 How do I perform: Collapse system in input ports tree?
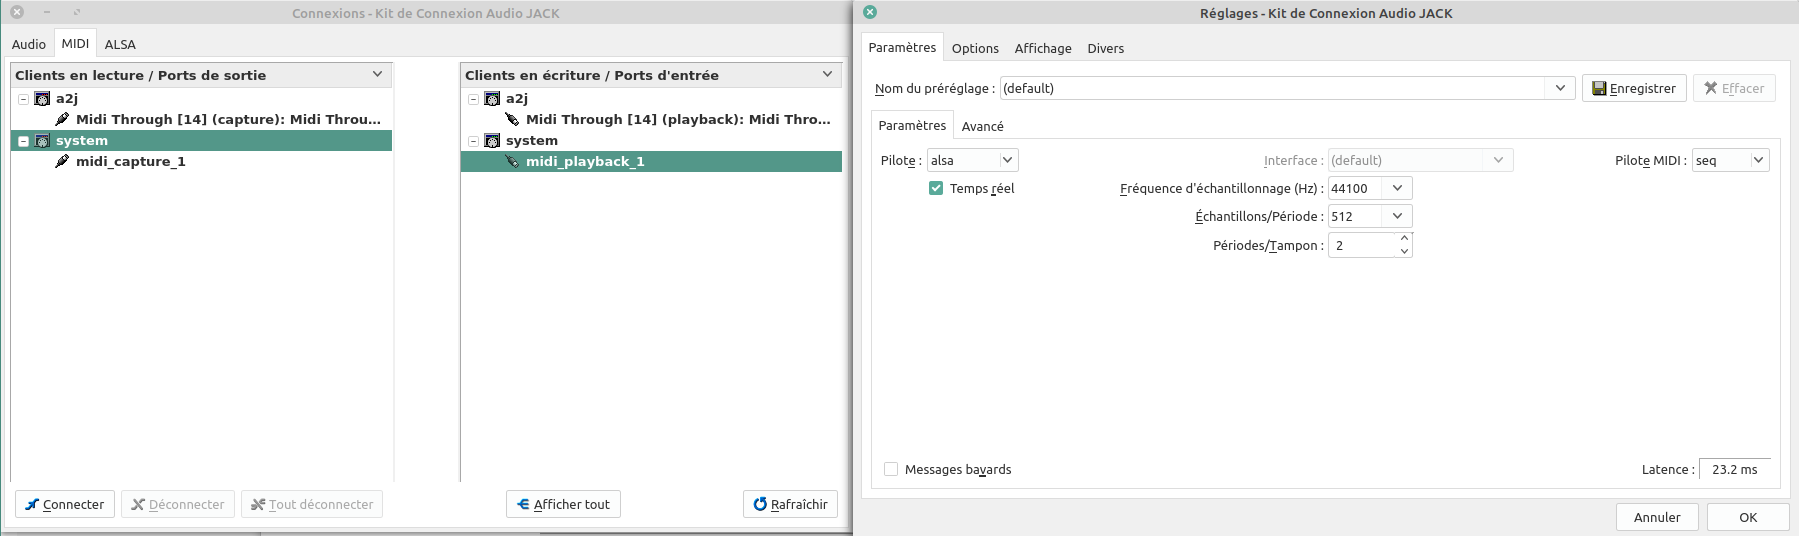tap(473, 141)
